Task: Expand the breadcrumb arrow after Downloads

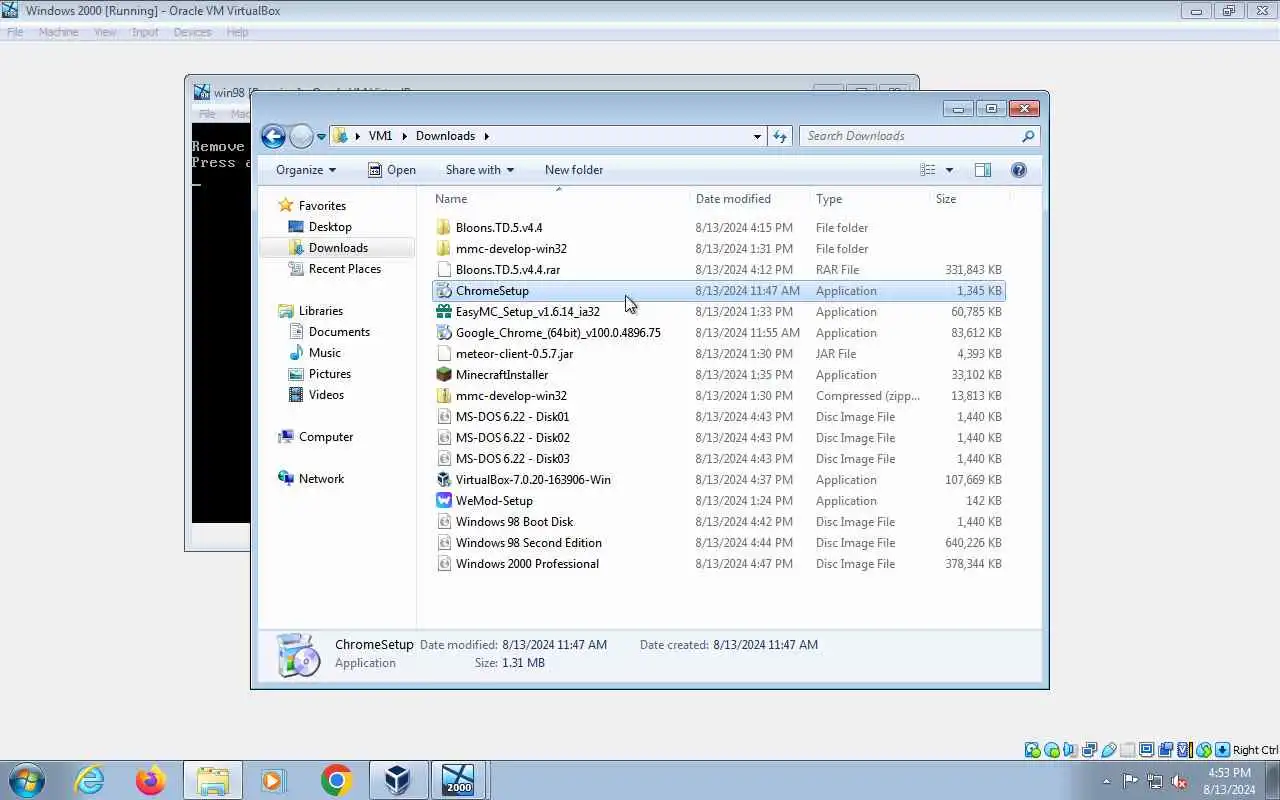Action: (x=487, y=136)
